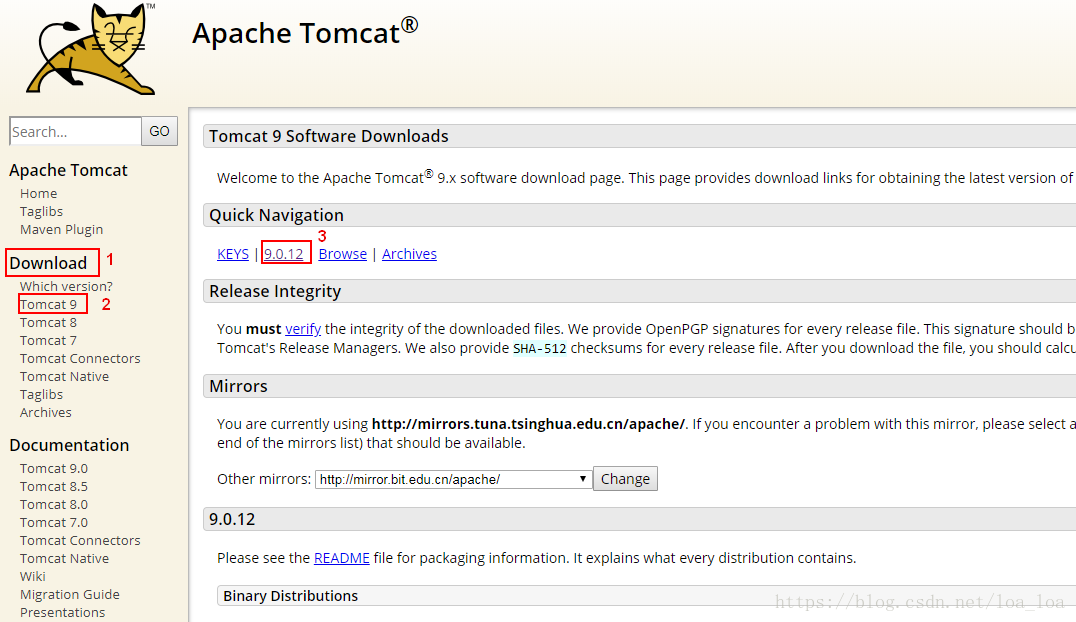Click the 'Documentation' sidebar heading
The image size is (1076, 622).
click(x=69, y=445)
